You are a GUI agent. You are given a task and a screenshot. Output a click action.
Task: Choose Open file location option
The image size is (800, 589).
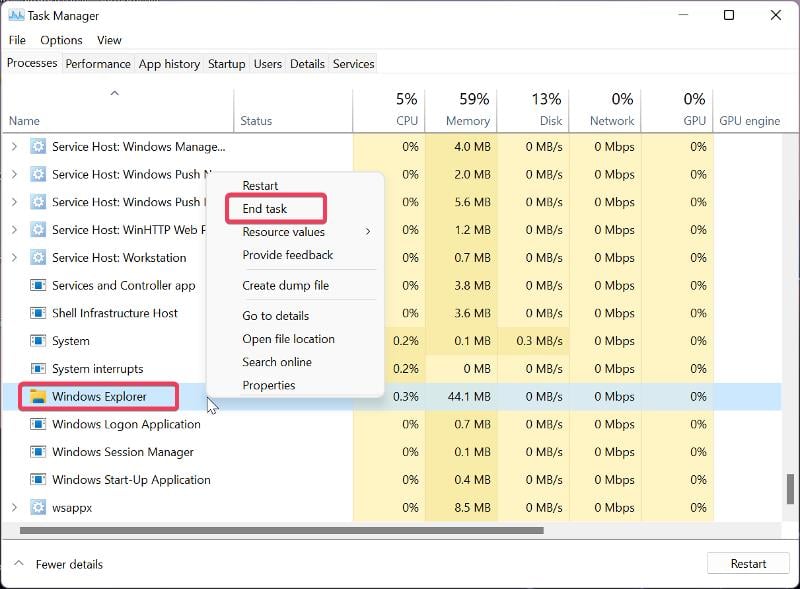[x=289, y=339]
